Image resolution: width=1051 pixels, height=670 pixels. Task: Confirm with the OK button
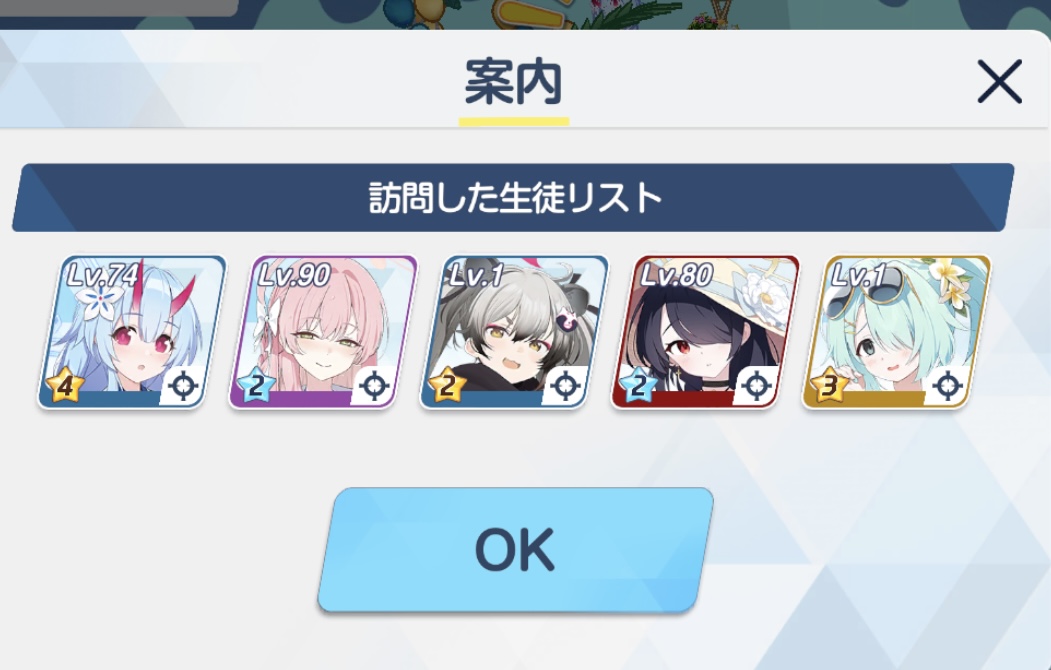515,549
